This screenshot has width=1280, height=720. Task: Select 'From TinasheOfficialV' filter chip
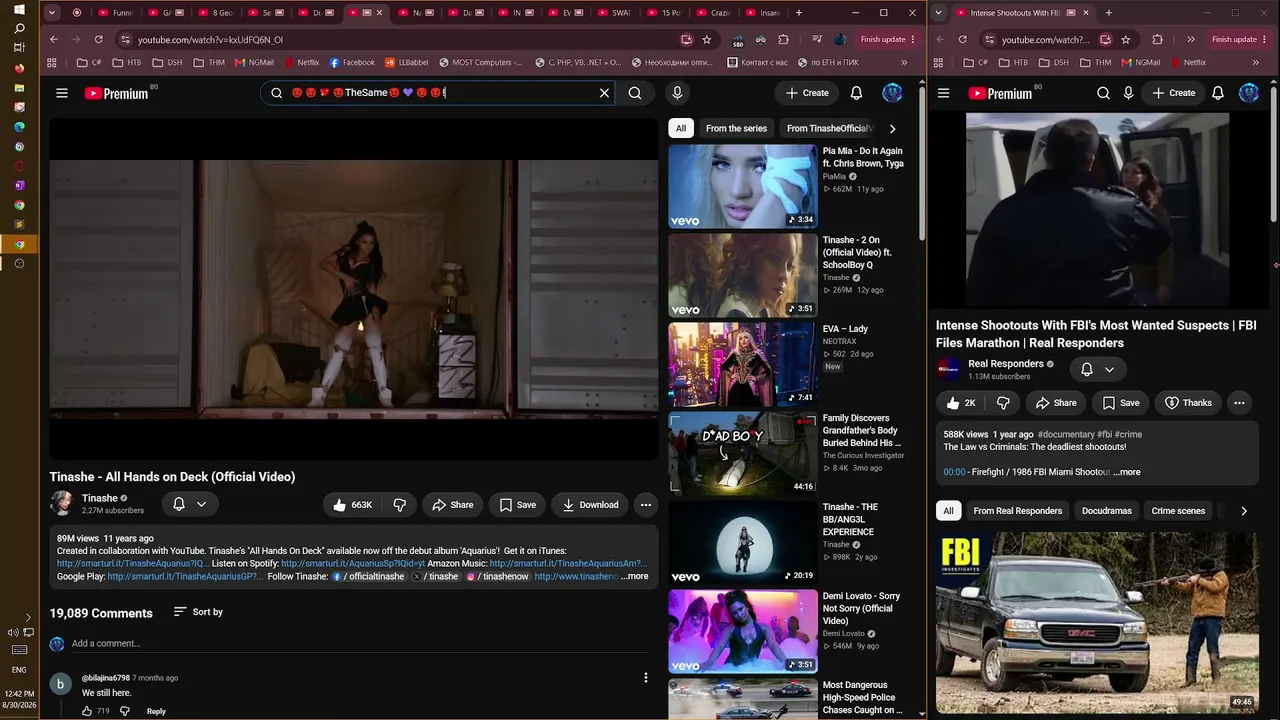pyautogui.click(x=830, y=128)
